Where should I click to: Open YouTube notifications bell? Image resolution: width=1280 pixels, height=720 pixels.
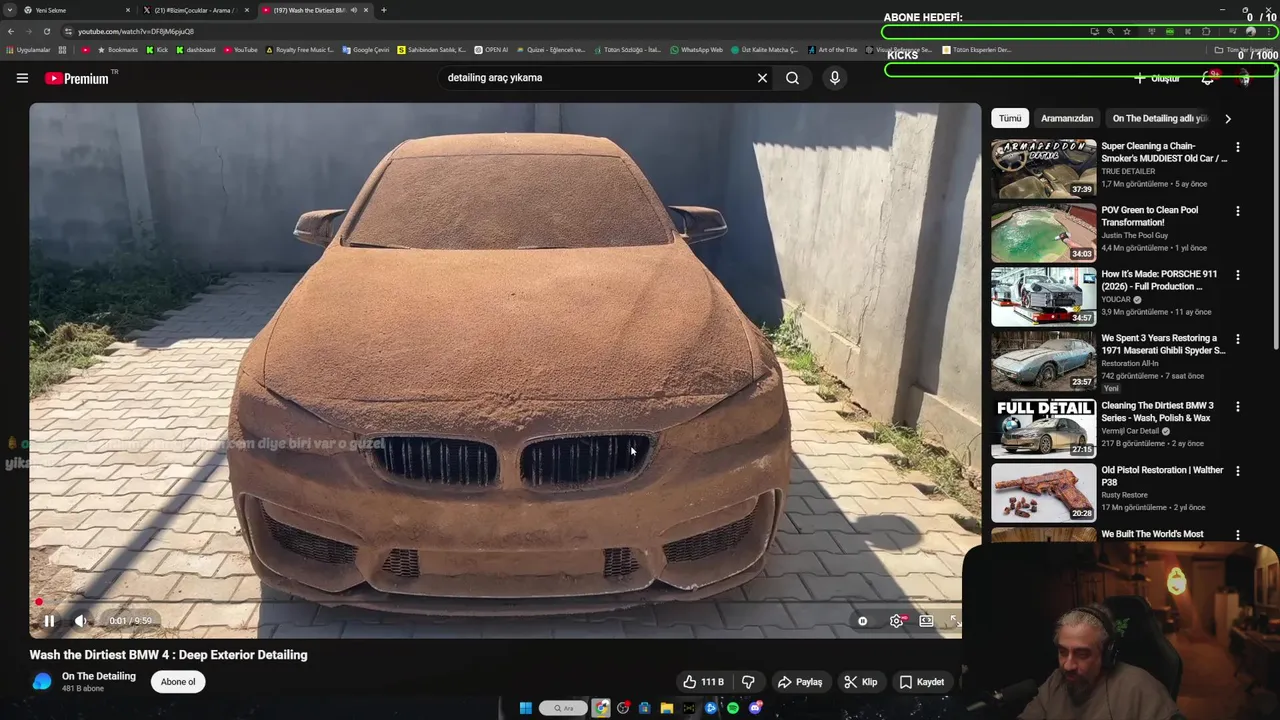coord(1208,78)
